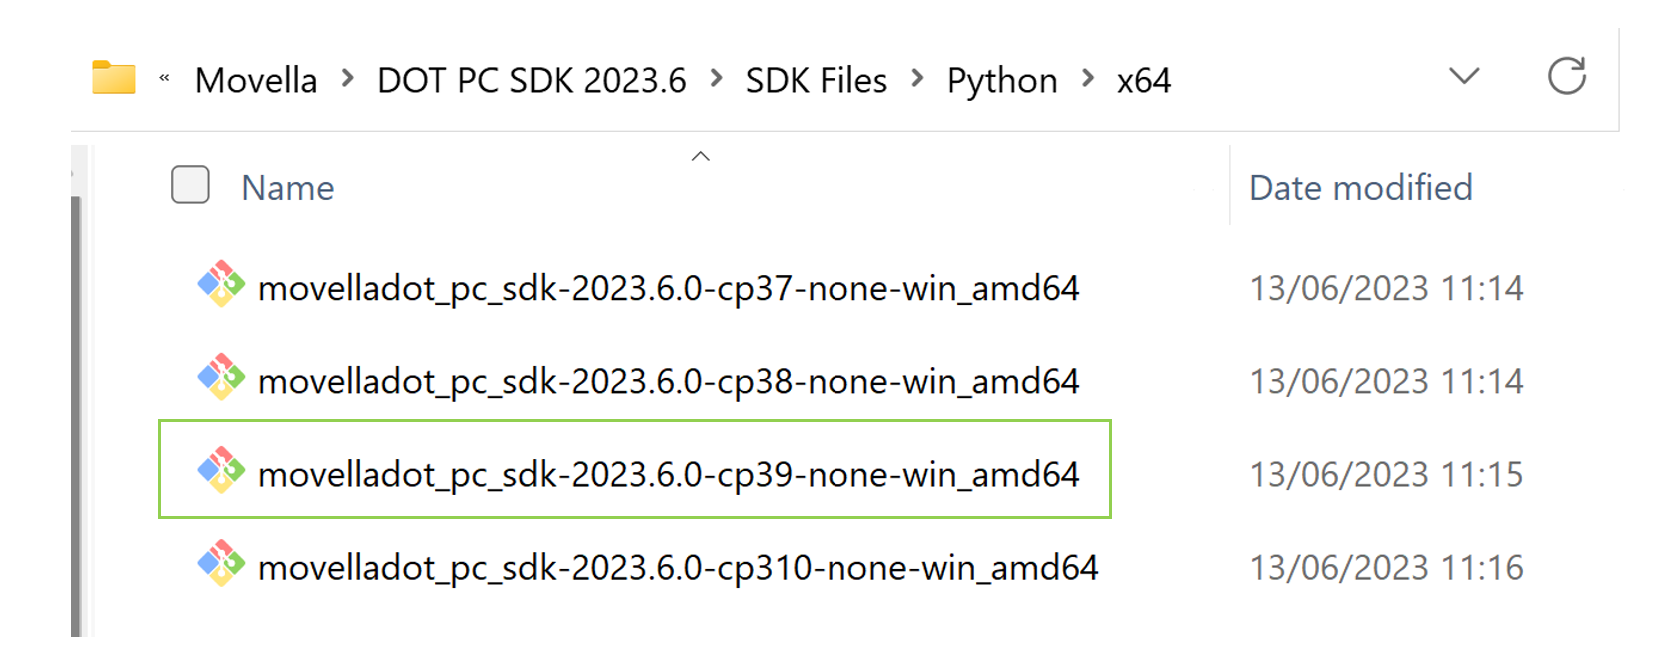Viewport: 1675px width, 647px height.
Task: Refresh the folder view
Action: click(1569, 74)
